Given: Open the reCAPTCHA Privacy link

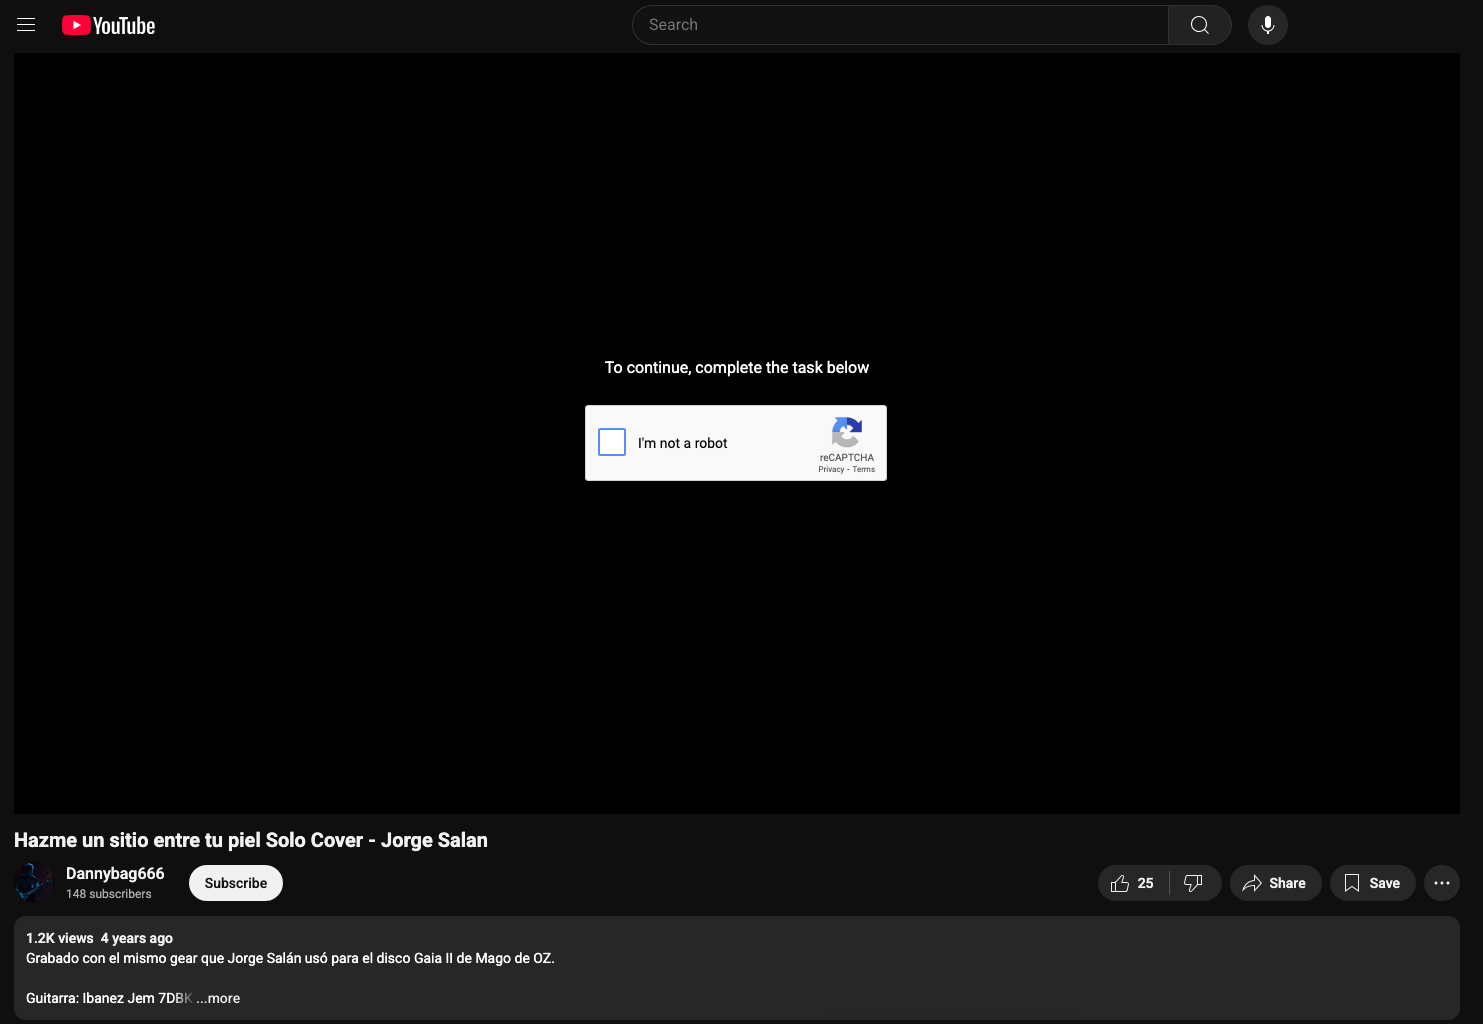Looking at the screenshot, I should tap(831, 469).
